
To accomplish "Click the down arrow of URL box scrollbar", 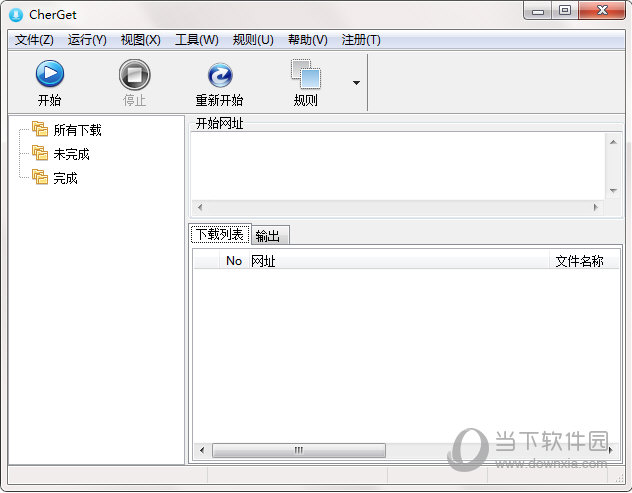I will (613, 190).
